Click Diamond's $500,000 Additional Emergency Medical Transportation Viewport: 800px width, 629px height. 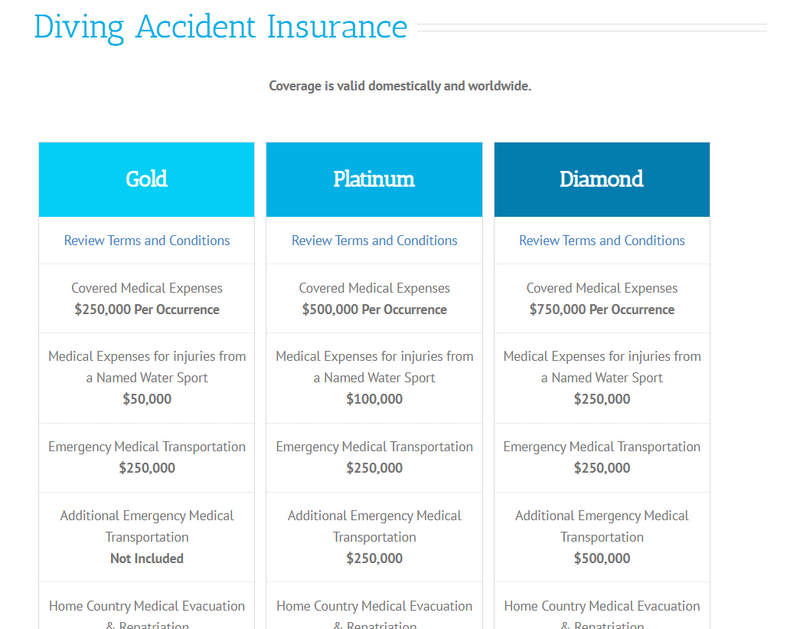(x=602, y=559)
